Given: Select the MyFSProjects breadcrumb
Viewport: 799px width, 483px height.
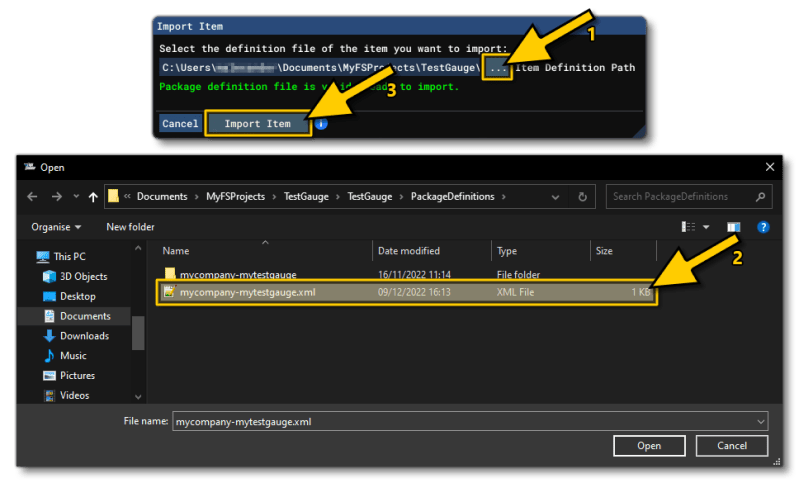Looking at the screenshot, I should [235, 197].
